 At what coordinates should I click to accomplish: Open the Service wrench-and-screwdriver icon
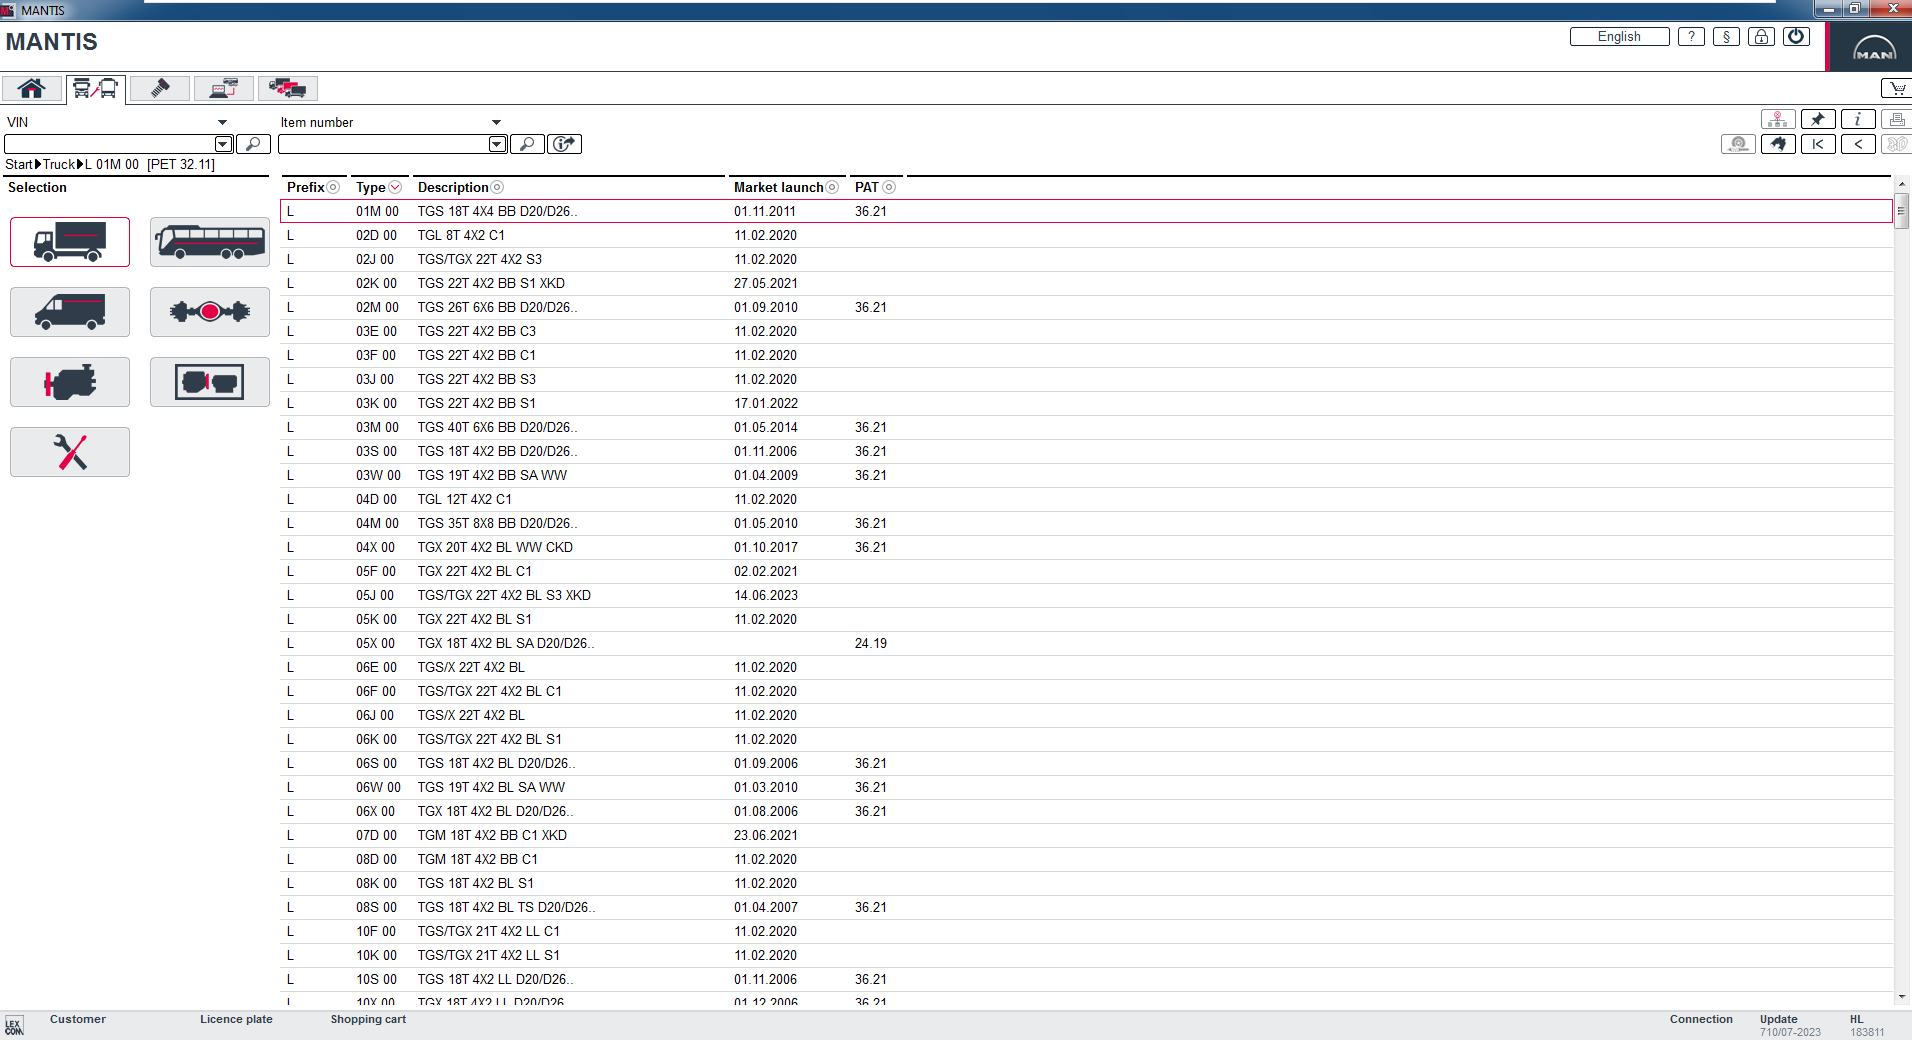tap(69, 451)
